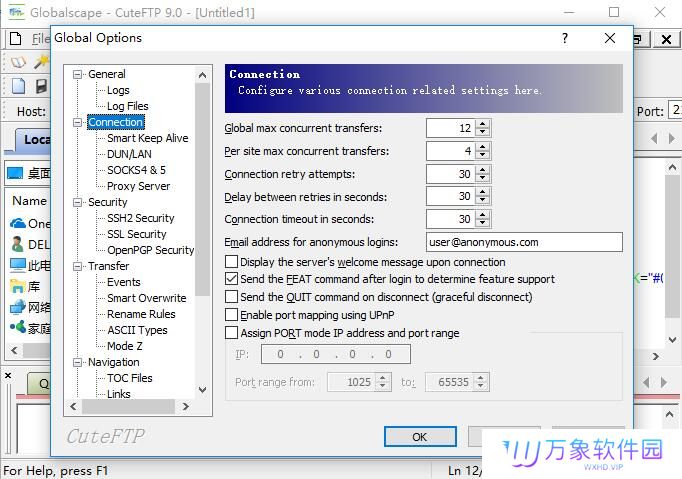Screen dimensions: 682x479
Task: Click new document icon in CuteFTP toolbar
Action: [x=18, y=86]
